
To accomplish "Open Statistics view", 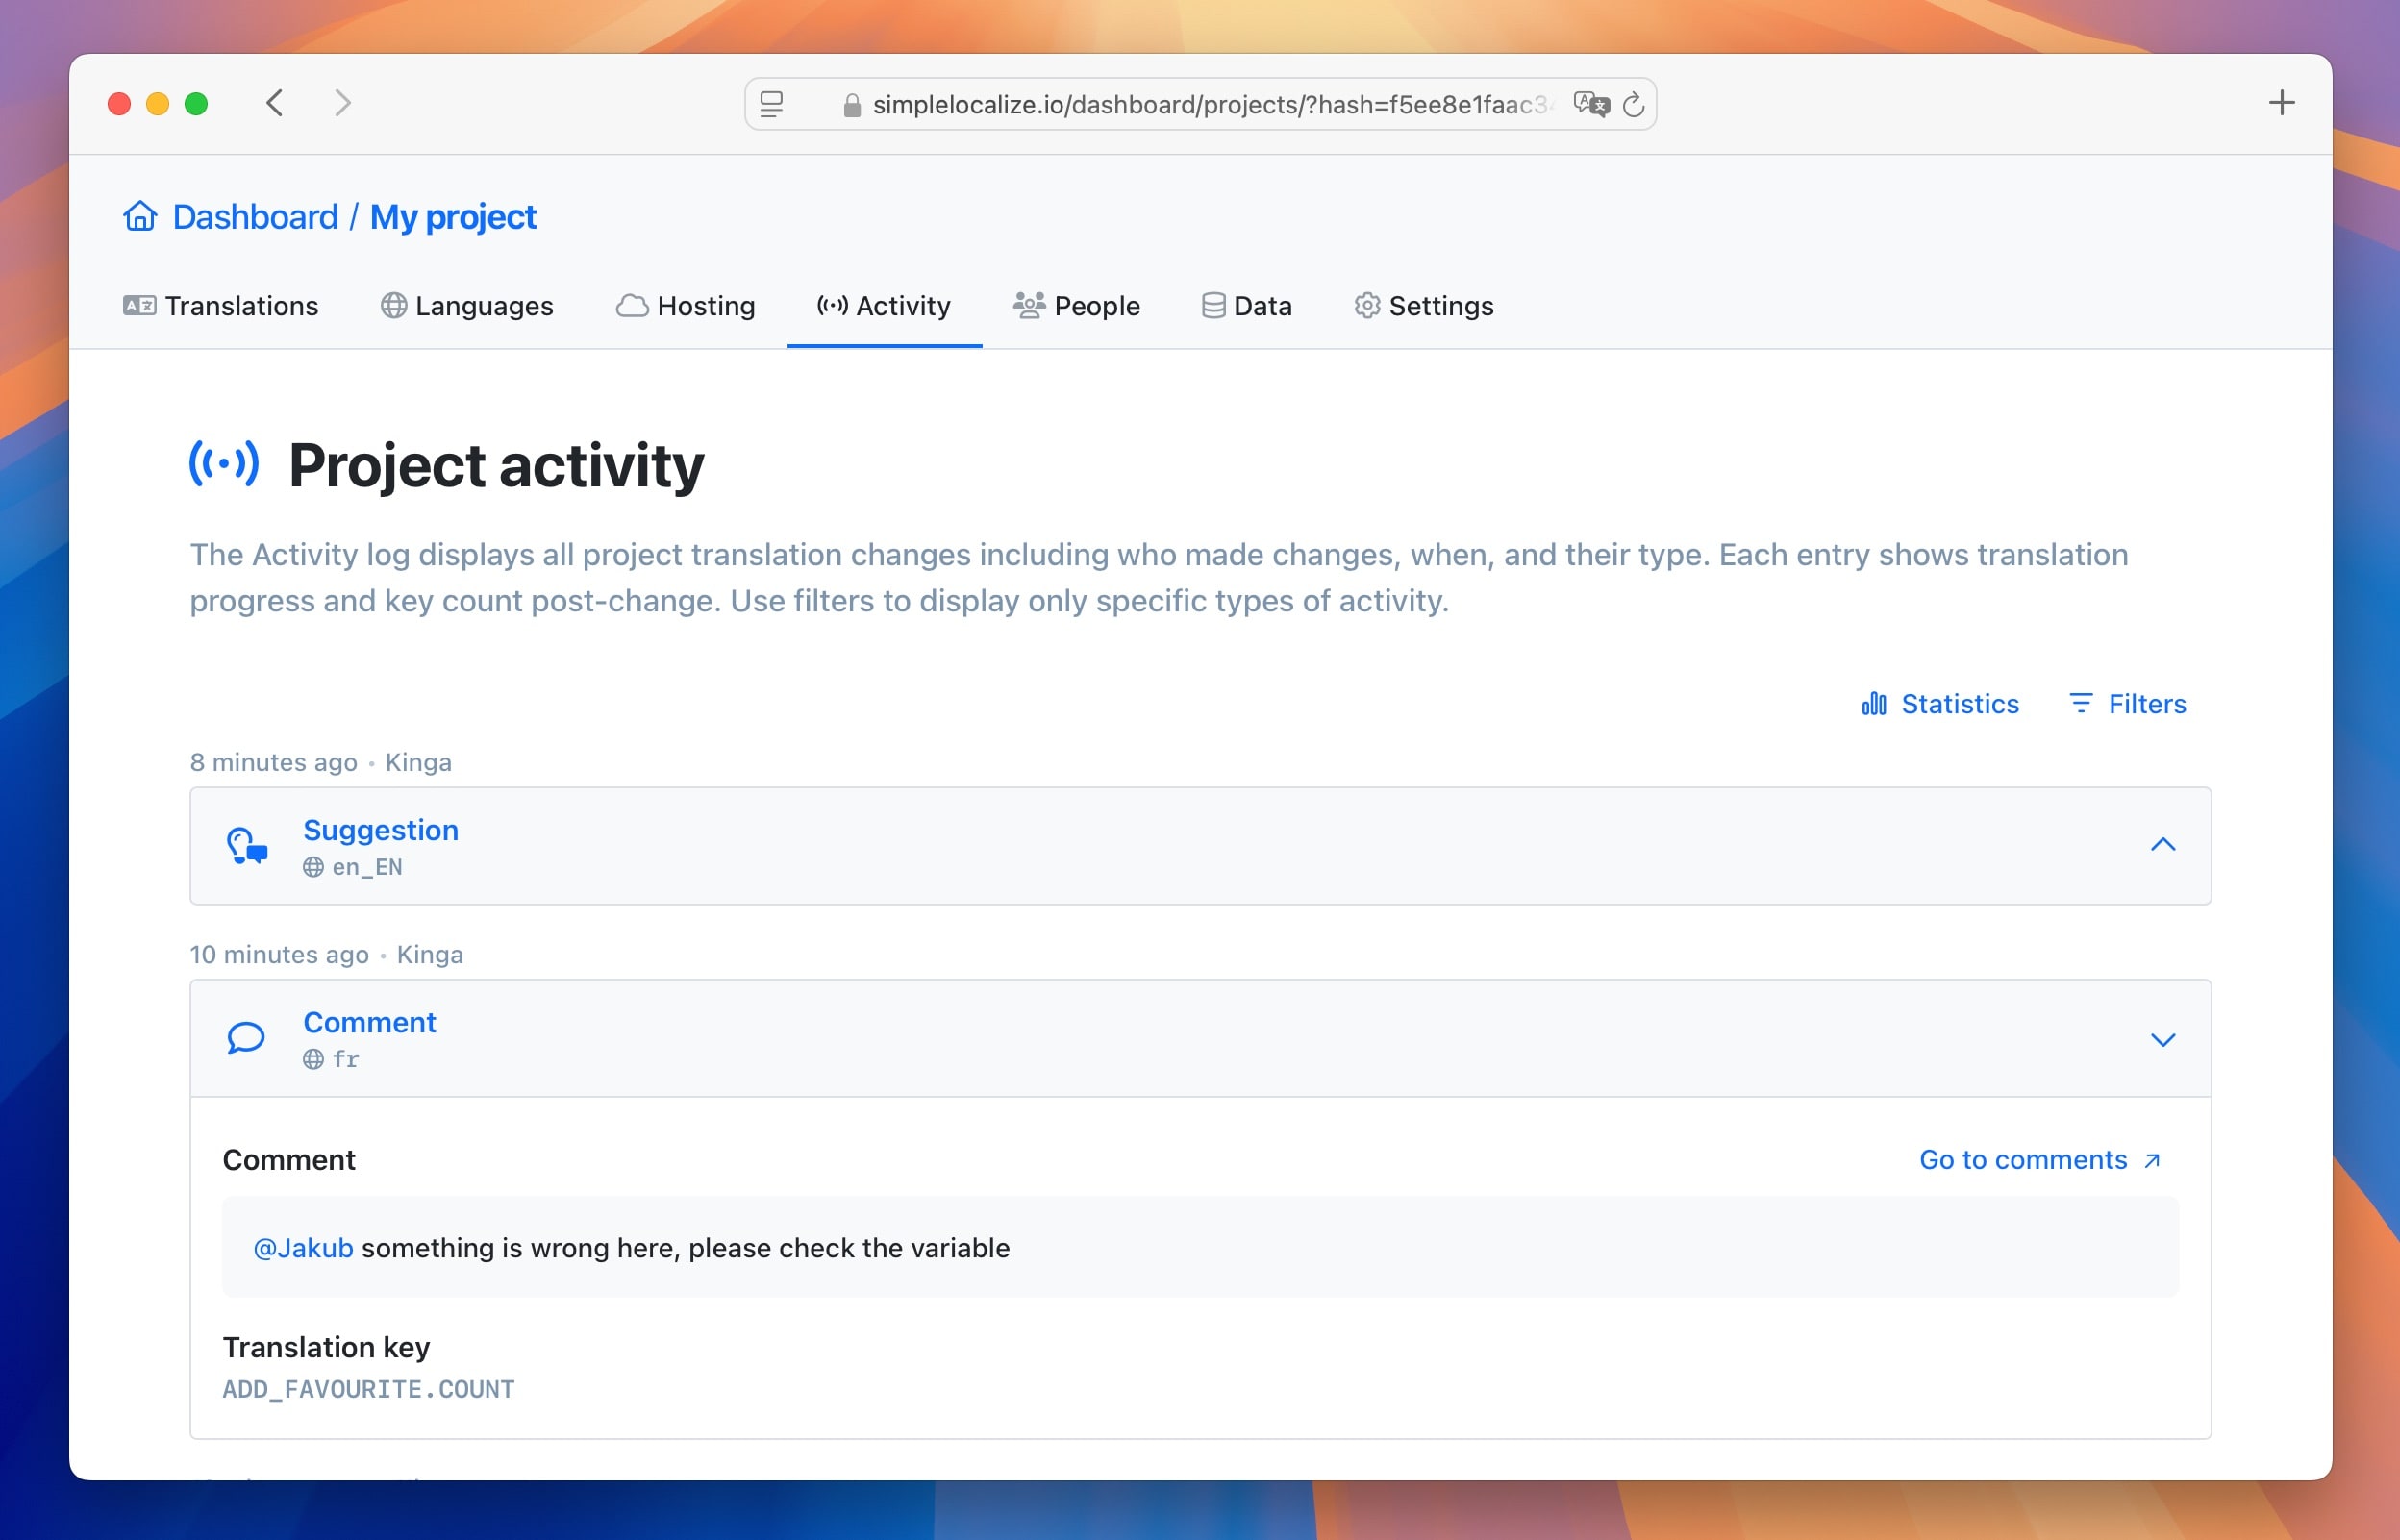I will click(x=1940, y=704).
